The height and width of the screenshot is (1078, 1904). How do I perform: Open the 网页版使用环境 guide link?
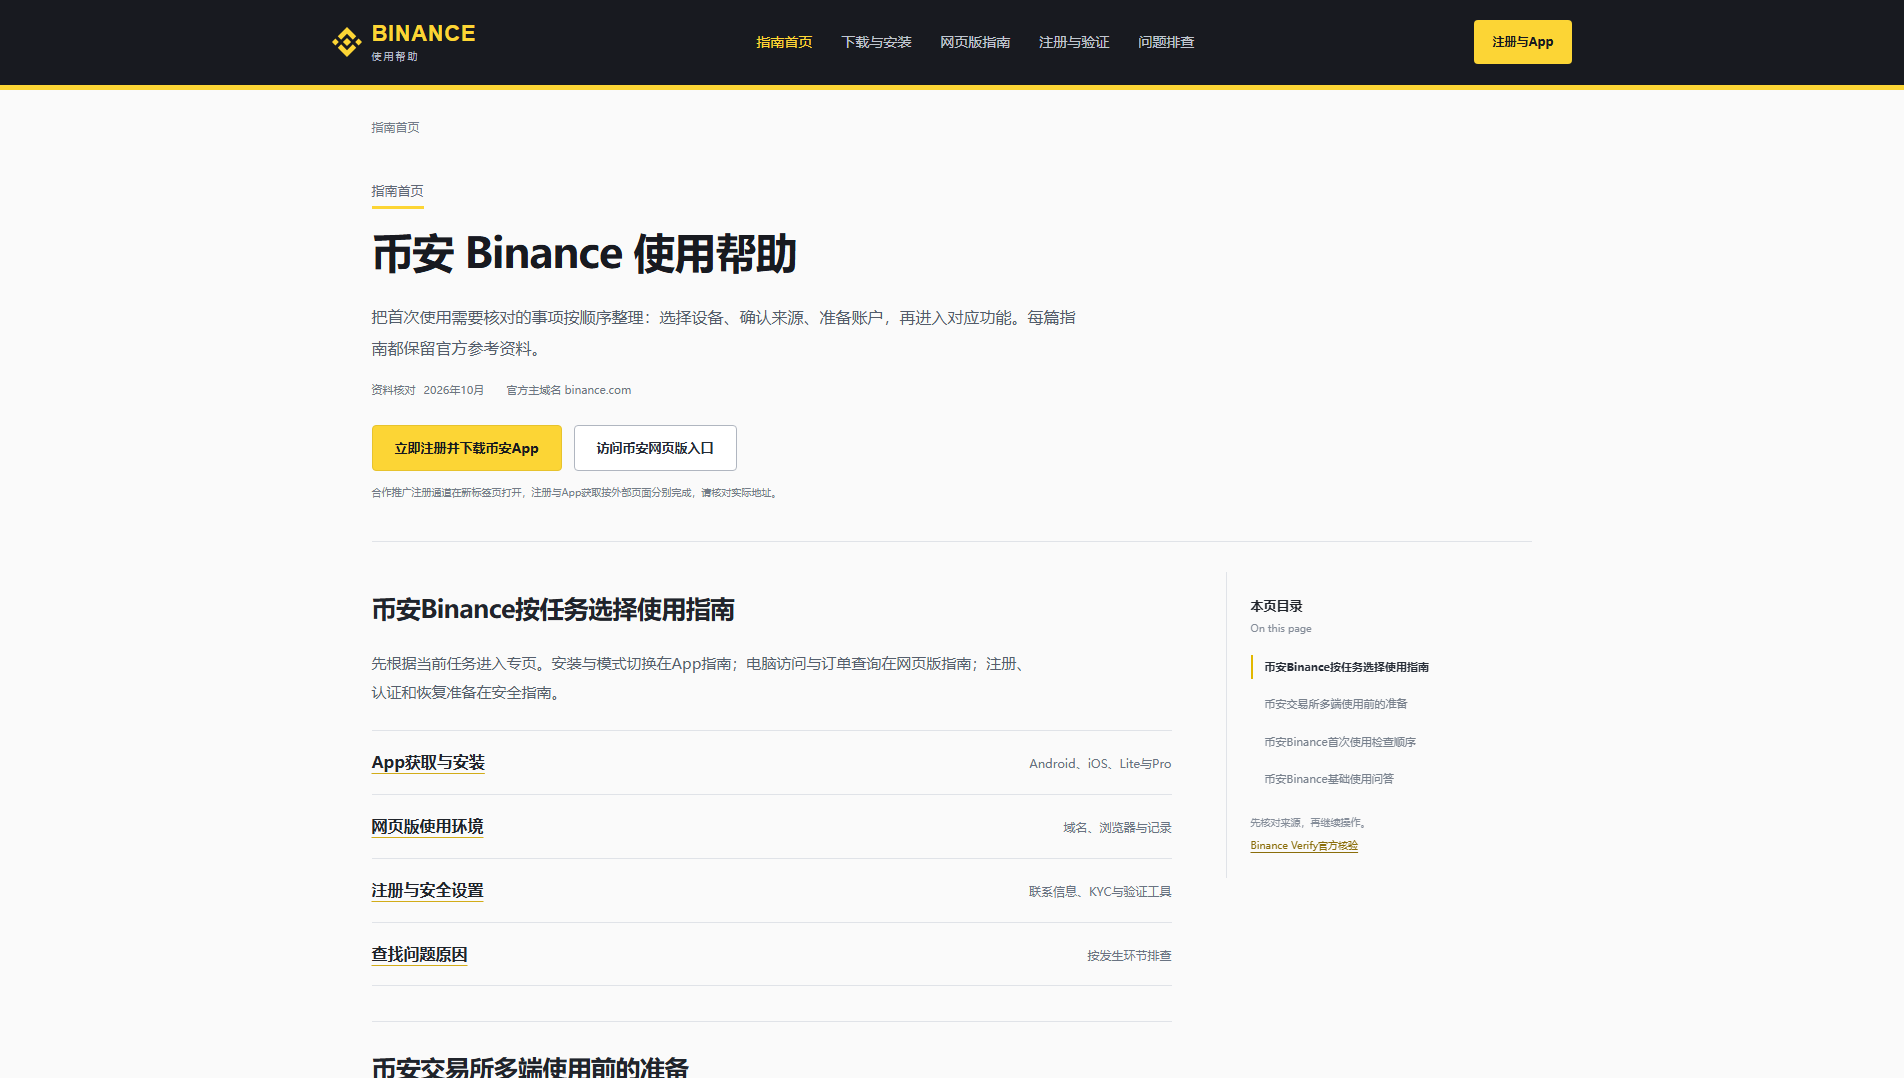(427, 827)
